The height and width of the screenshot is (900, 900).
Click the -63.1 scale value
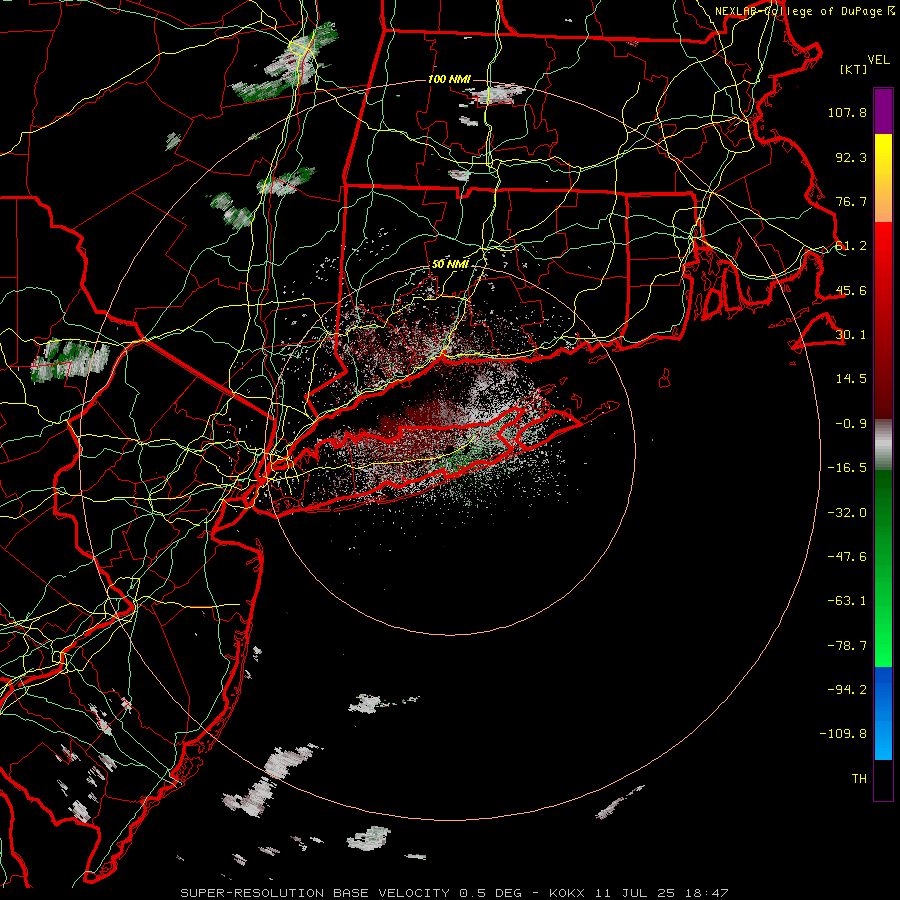(847, 601)
